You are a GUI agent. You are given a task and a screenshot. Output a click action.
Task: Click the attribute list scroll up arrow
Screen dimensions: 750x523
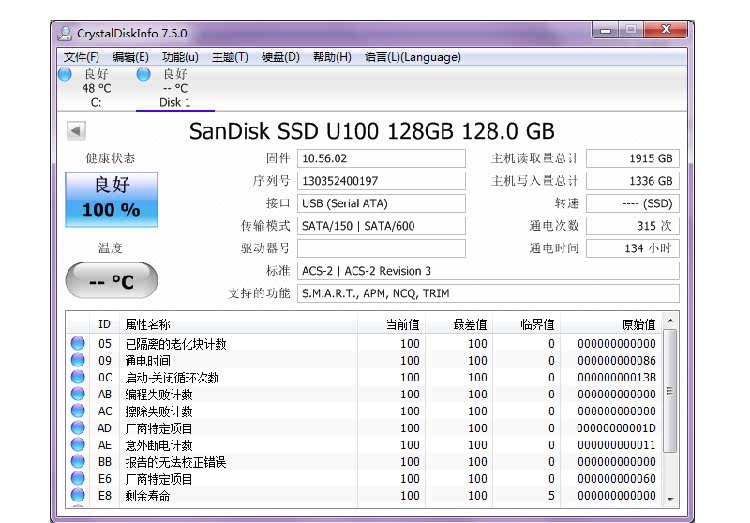coord(671,320)
